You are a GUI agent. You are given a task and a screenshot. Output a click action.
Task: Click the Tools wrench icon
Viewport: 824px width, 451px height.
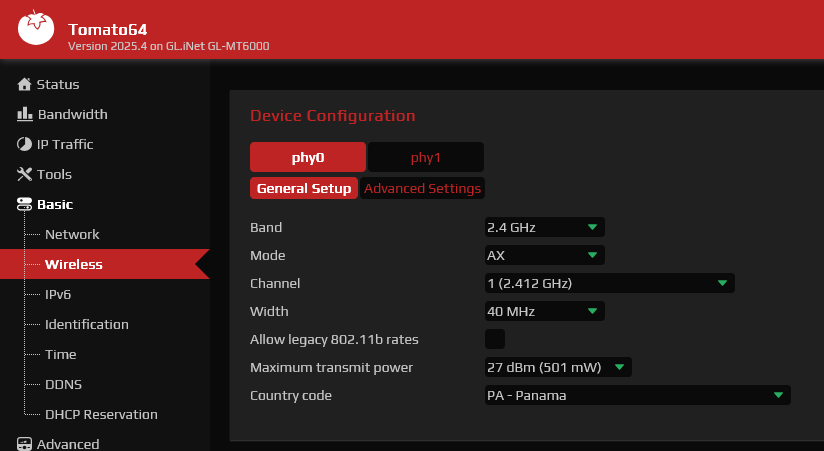pos(25,175)
